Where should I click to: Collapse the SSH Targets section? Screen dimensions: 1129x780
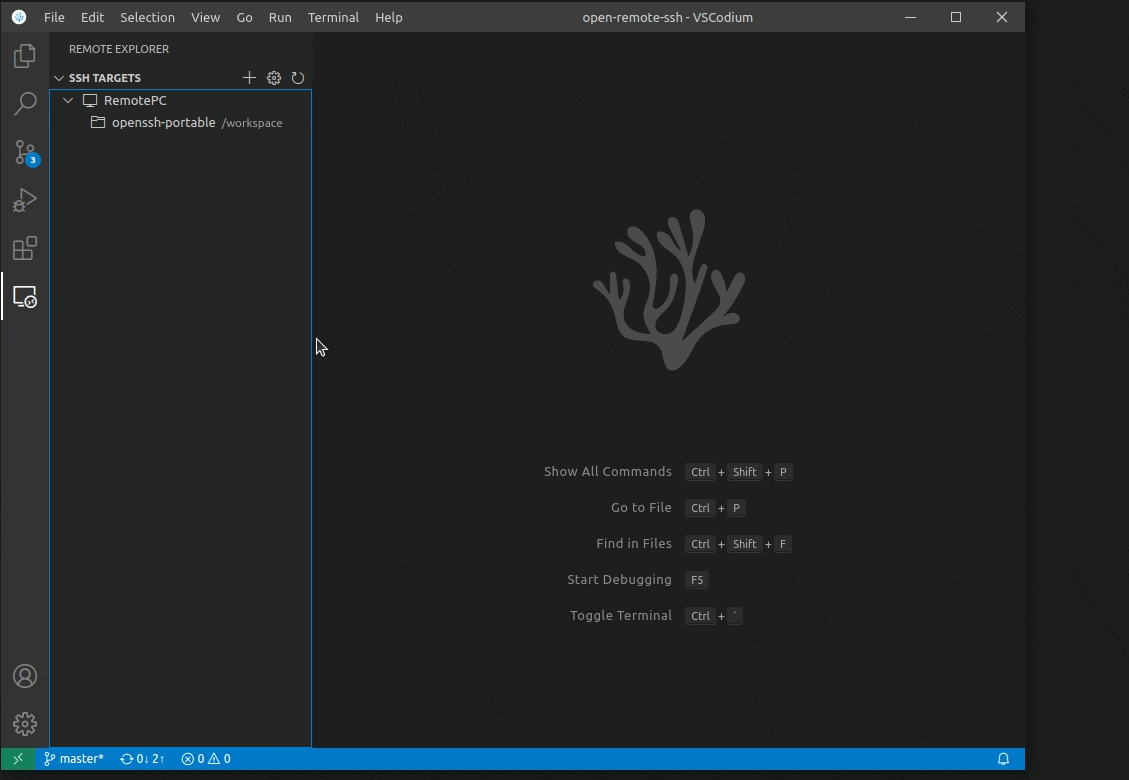pyautogui.click(x=59, y=77)
